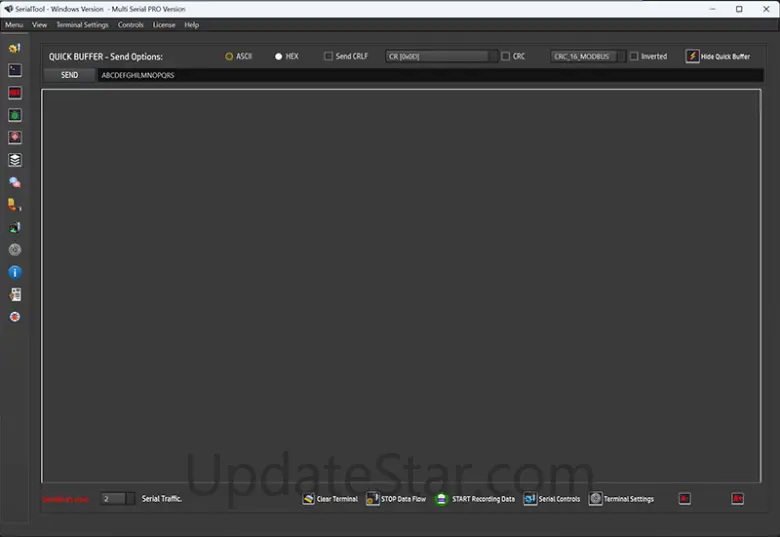Viewport: 780px width, 537px height.
Task: Click the Terminal Settings label in bottom bar
Action: coord(629,499)
